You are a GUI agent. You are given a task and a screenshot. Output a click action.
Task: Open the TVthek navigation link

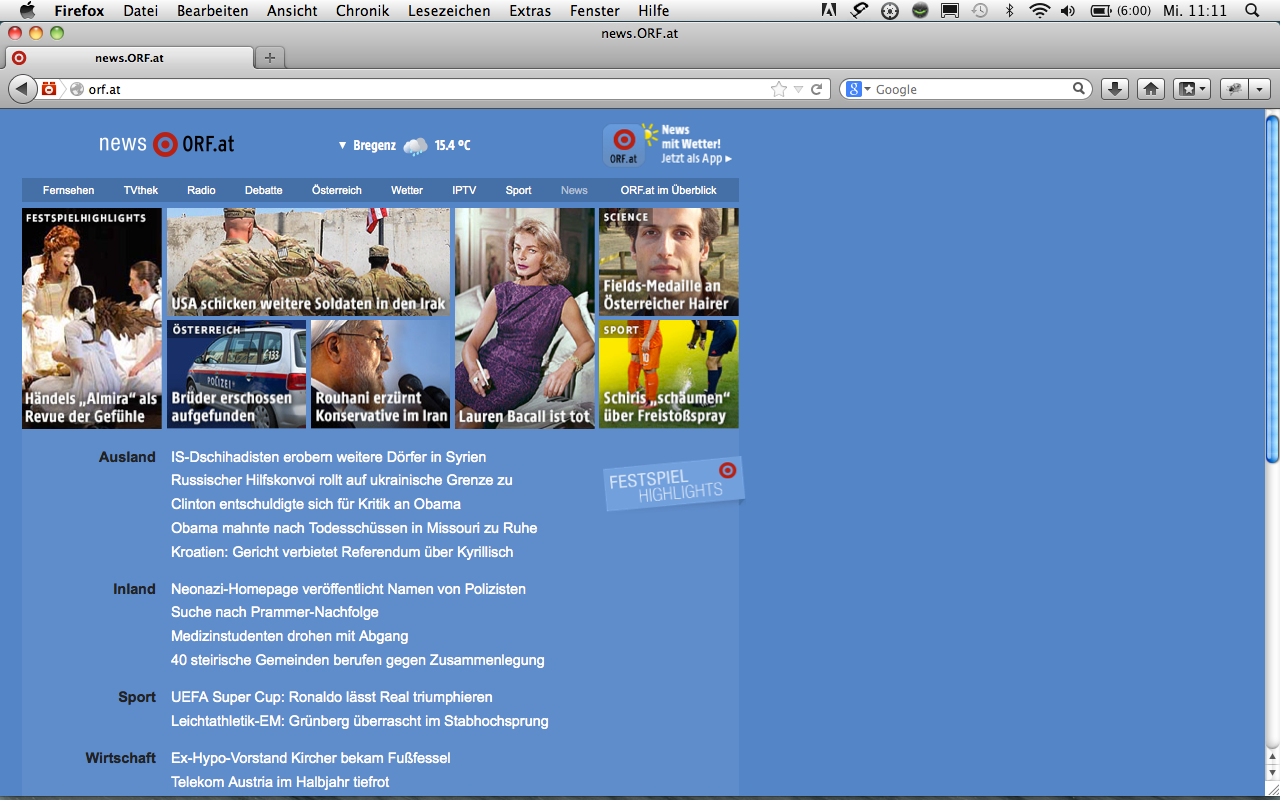[141, 190]
